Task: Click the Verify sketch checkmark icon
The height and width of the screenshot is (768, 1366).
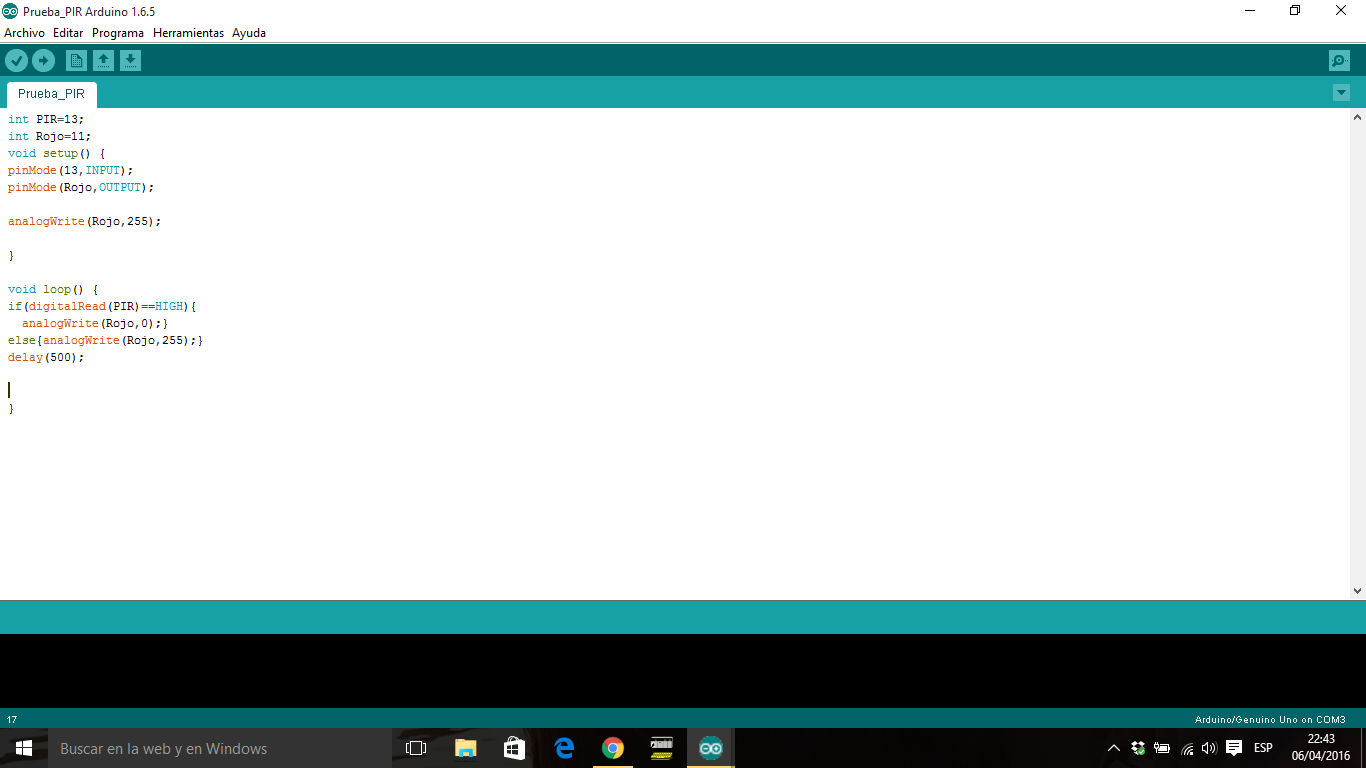Action: [16, 61]
